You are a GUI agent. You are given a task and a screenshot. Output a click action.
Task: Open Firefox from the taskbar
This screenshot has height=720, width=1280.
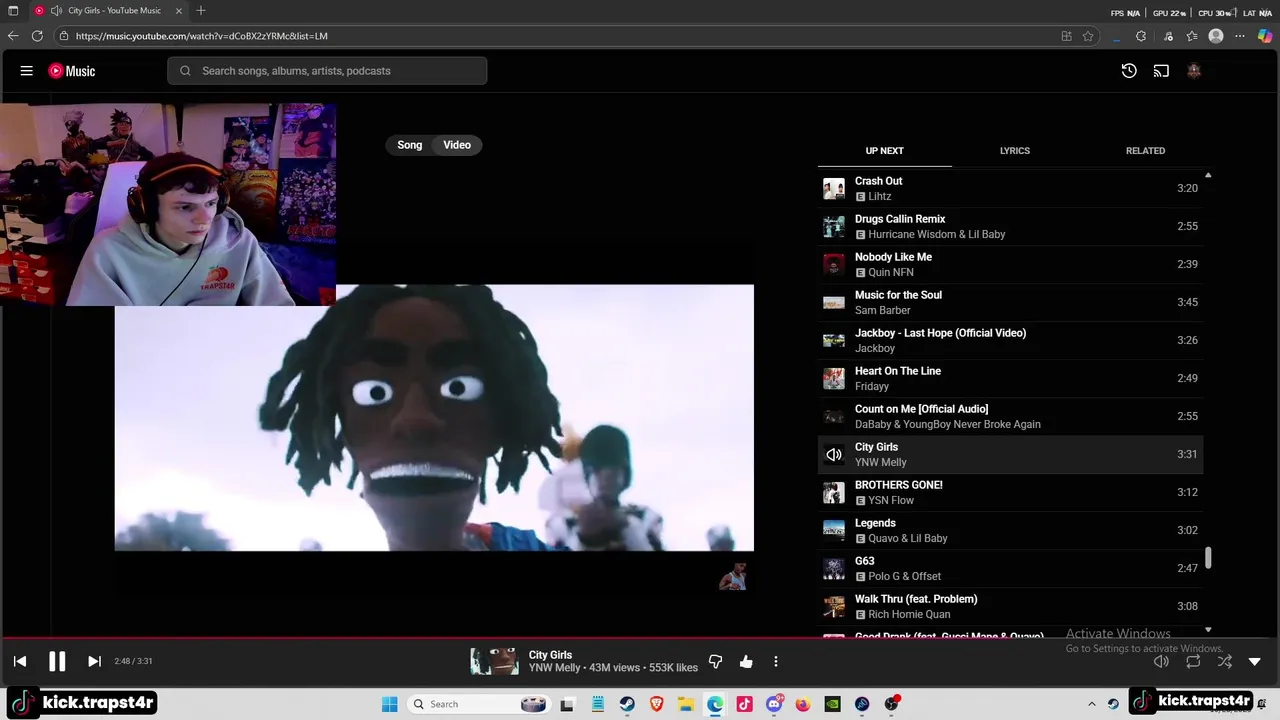[x=803, y=704]
